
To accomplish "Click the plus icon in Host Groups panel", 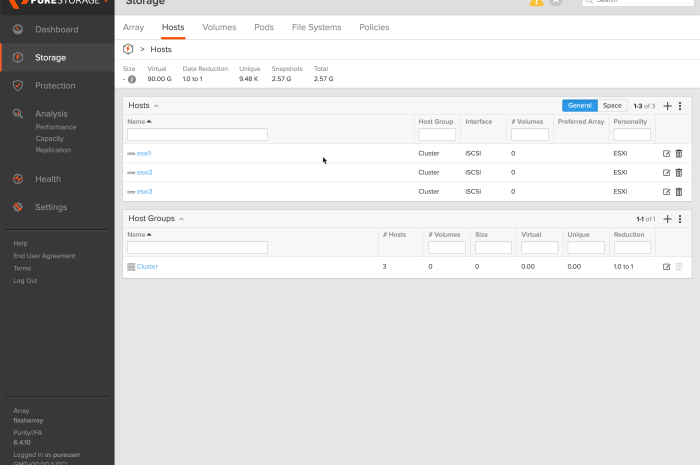I will (667, 219).
